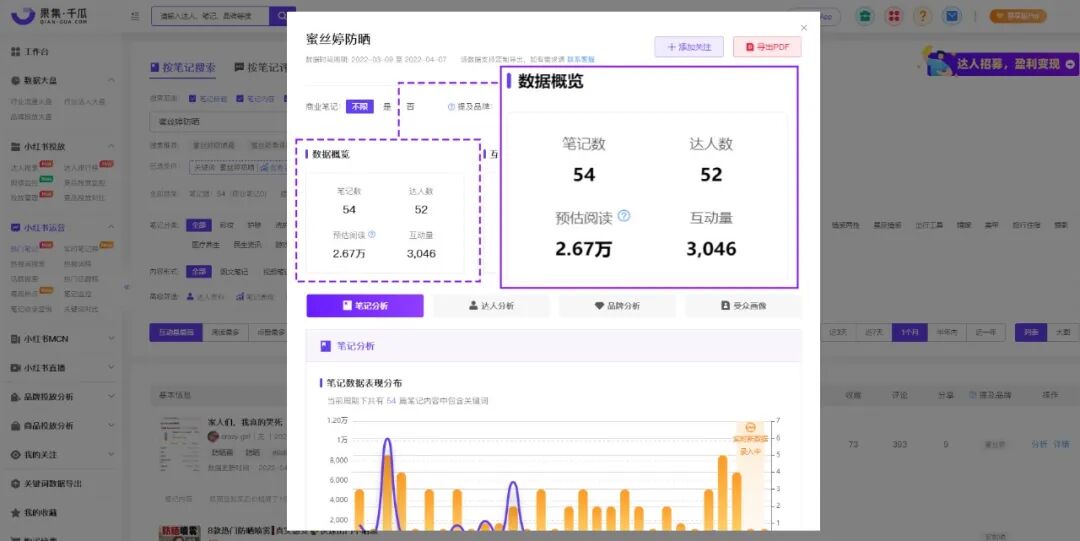Click the 达人招募，盈利变现 banner
Viewport: 1080px width, 541px height.
[1001, 63]
